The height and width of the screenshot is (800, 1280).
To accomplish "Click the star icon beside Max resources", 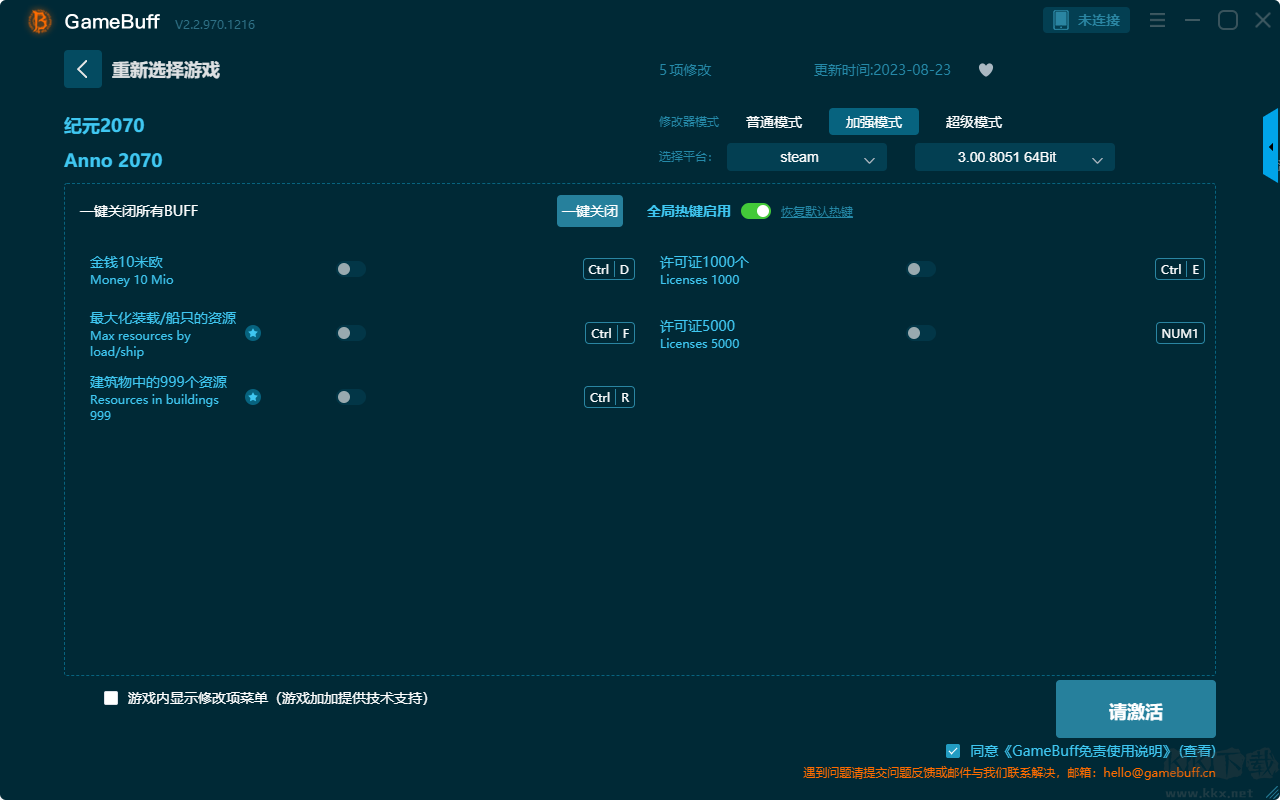I will (x=253, y=333).
